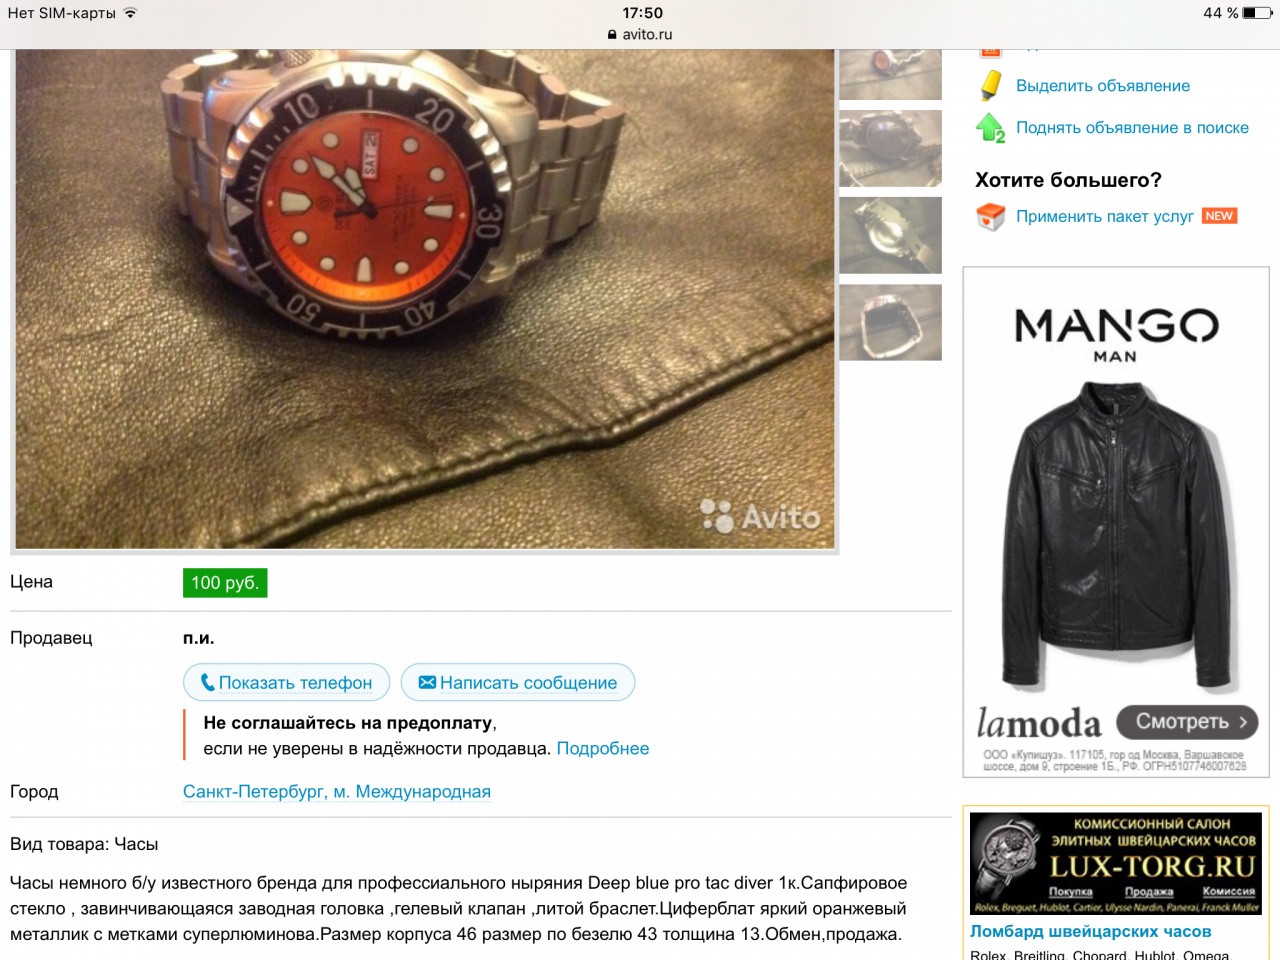Screen dimensions: 1280x960
Task: Tap the battery indicator icon
Action: point(1258,13)
